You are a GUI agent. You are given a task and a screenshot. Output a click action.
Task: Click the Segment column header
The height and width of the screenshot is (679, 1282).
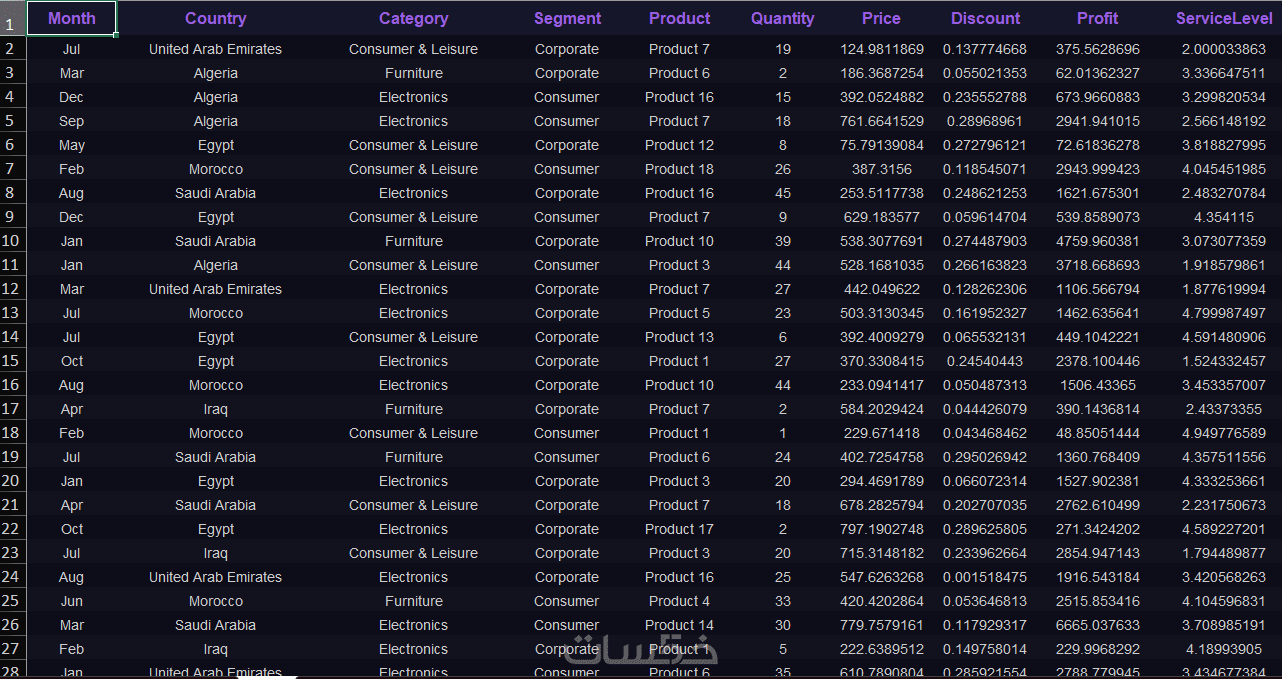pos(567,18)
